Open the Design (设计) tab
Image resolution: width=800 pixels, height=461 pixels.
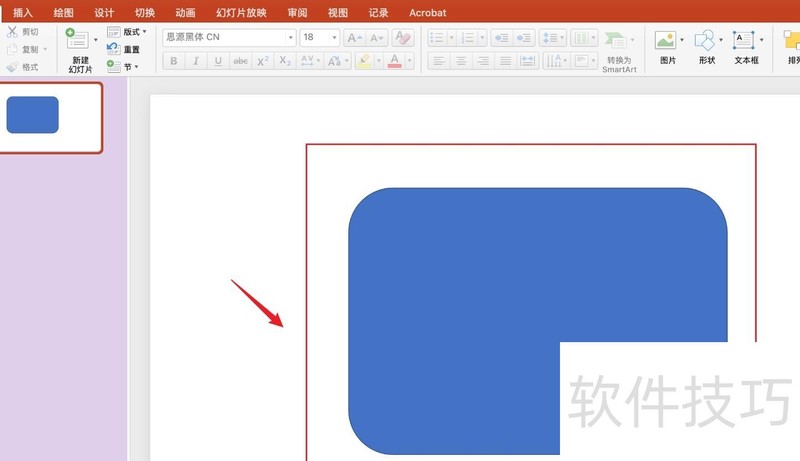click(x=104, y=13)
